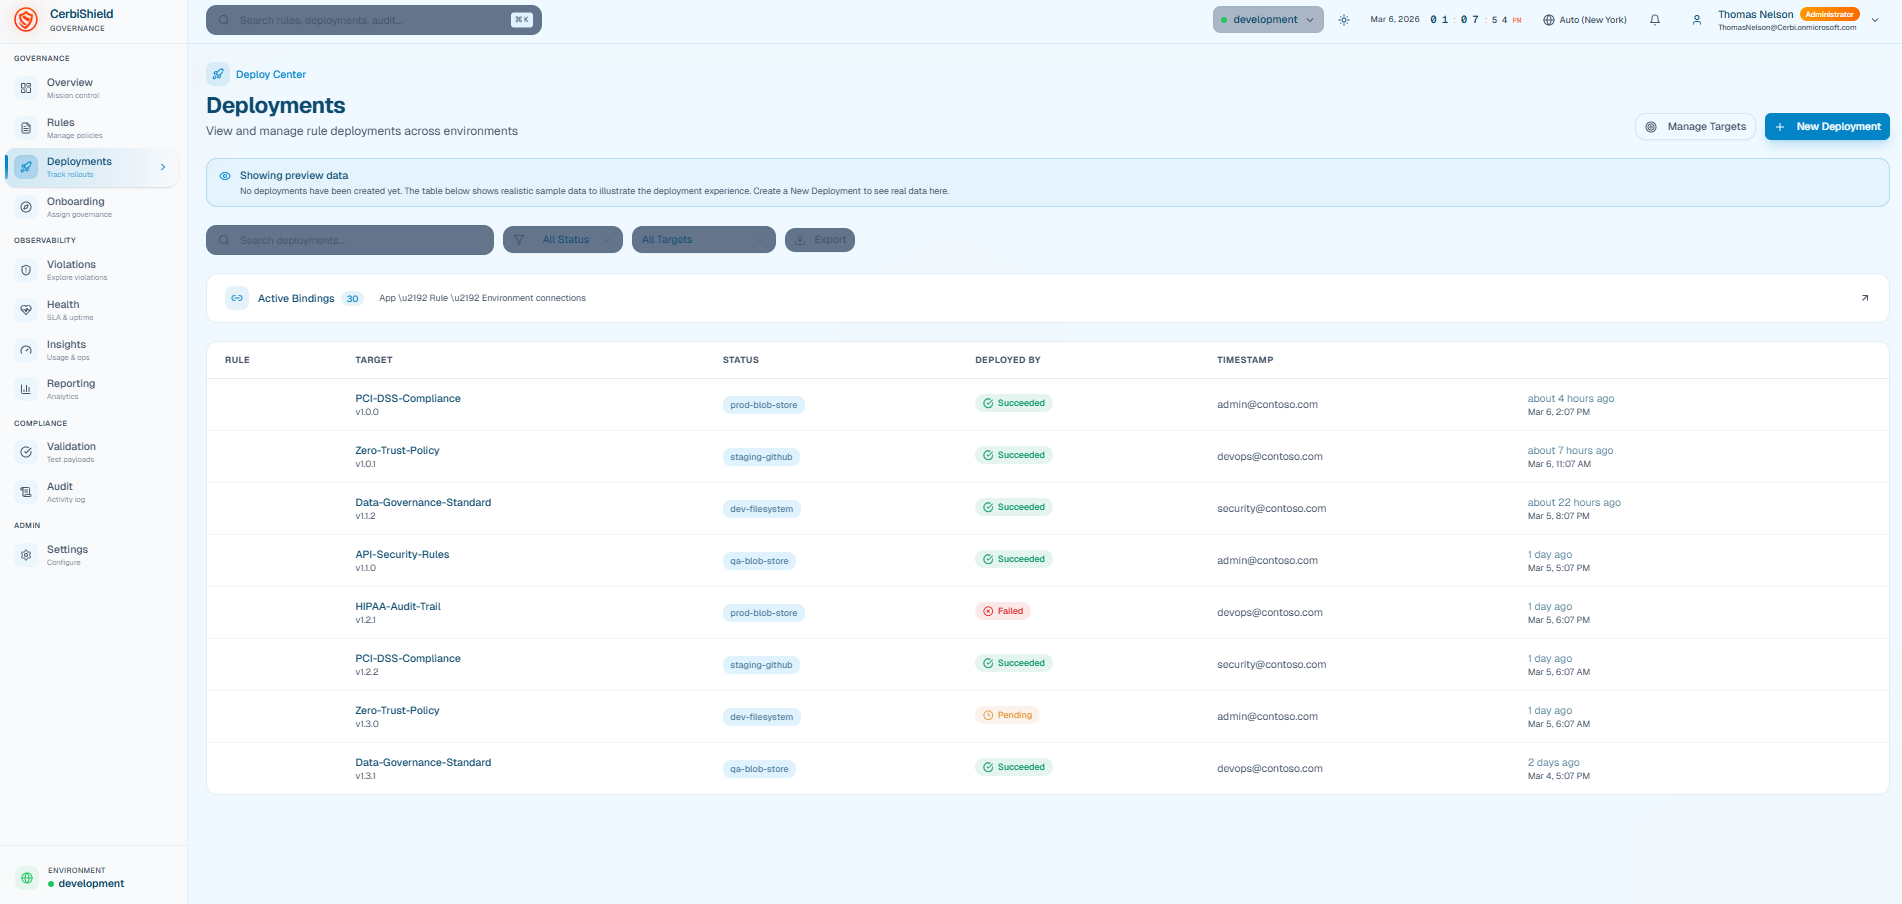Expand the Deployments sidebar chevron

pyautogui.click(x=163, y=167)
